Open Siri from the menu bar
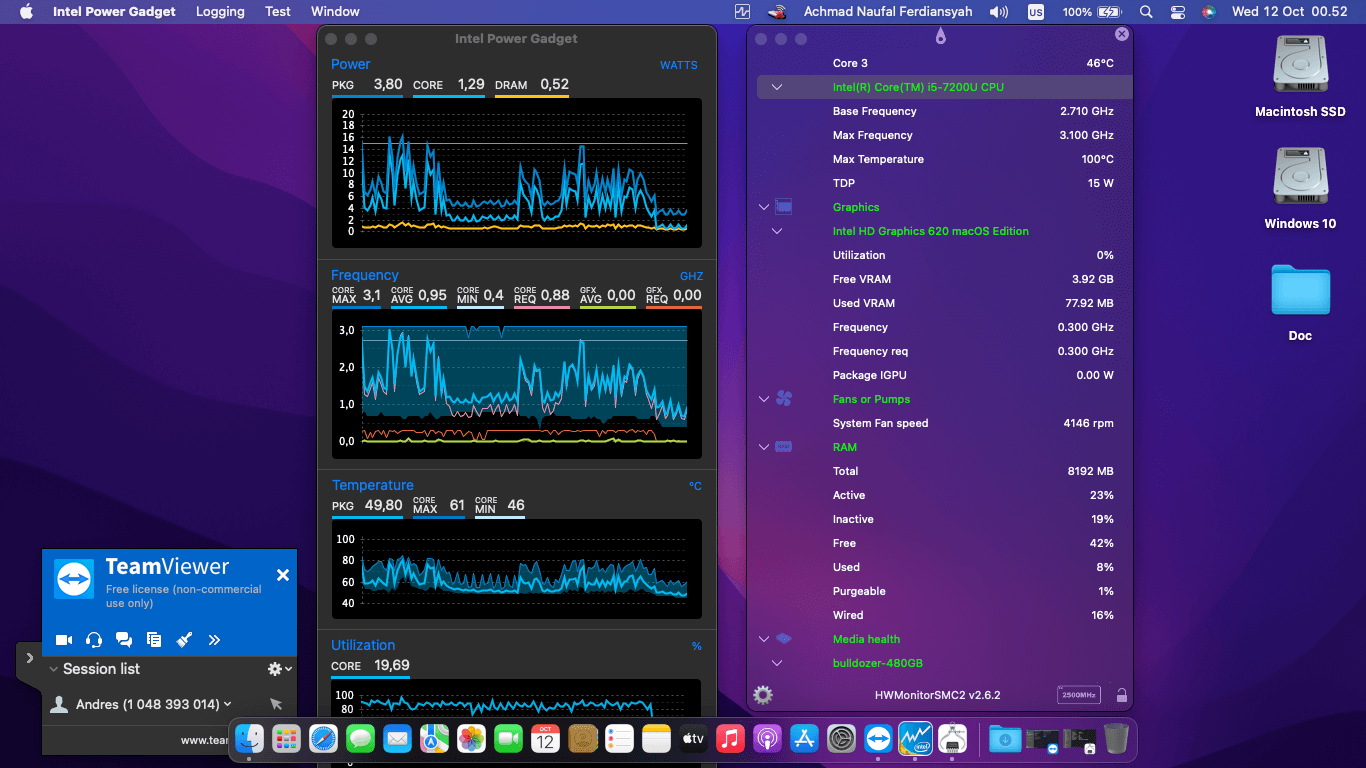The width and height of the screenshot is (1366, 768). 1208,12
